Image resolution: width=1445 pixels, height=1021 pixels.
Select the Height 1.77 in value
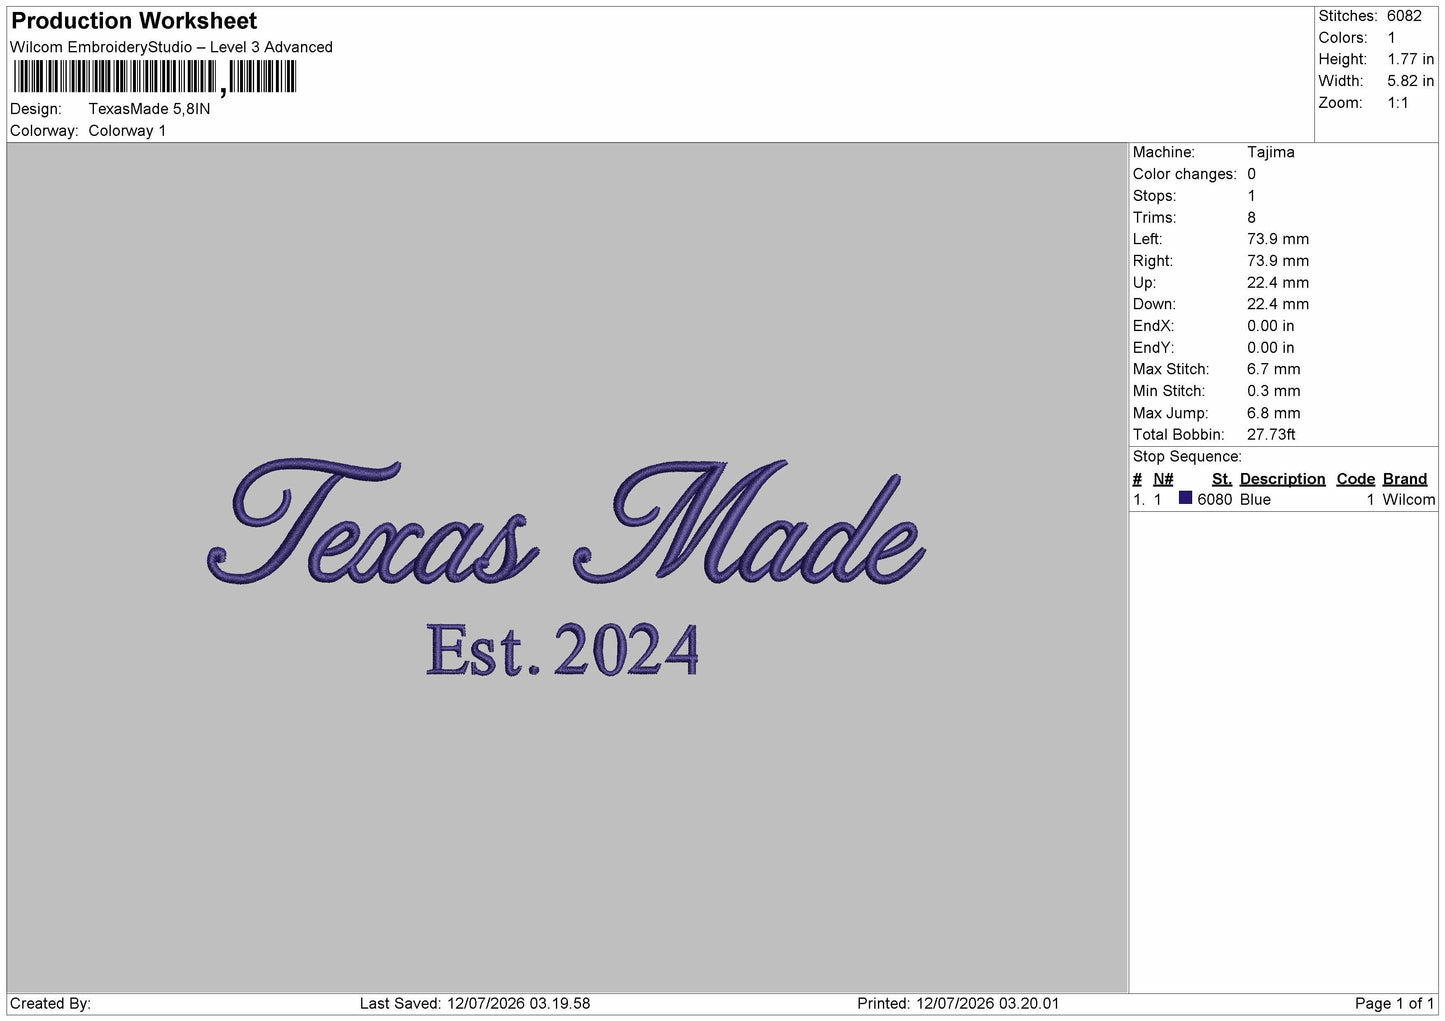coord(1410,60)
